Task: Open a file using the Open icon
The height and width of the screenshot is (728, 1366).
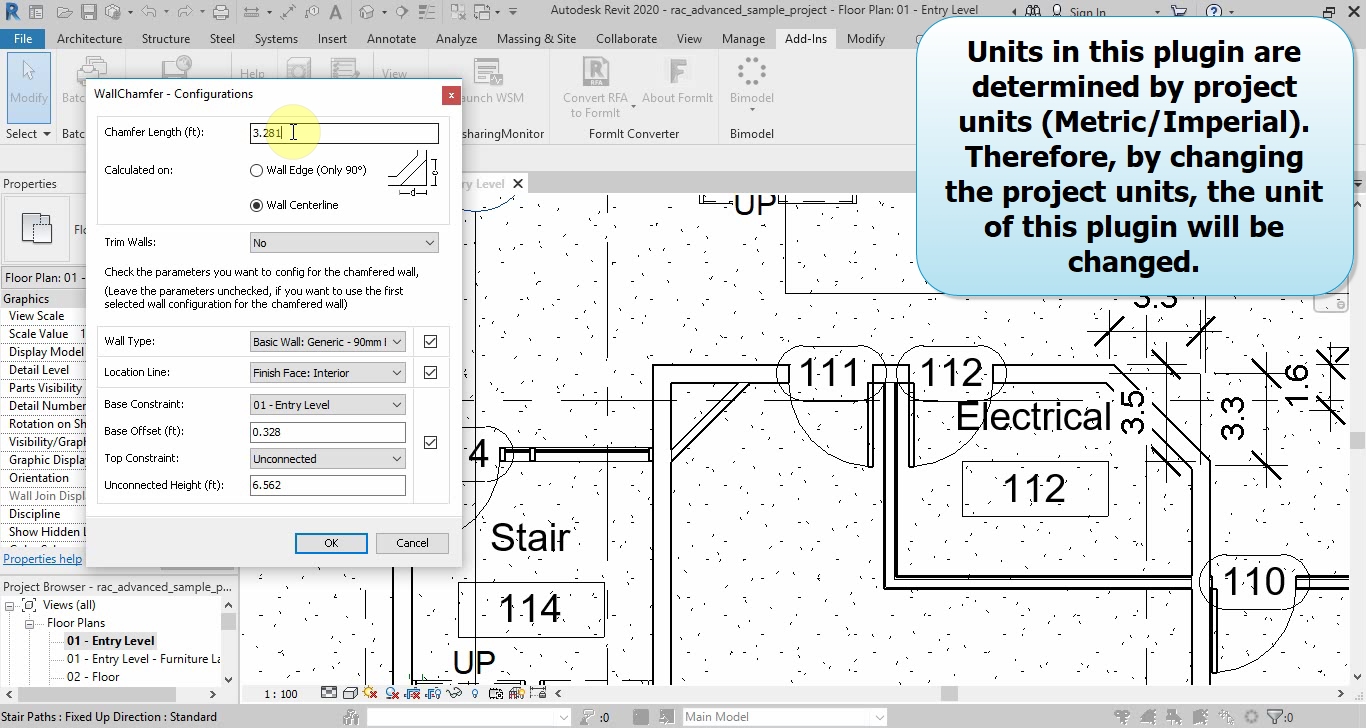Action: 63,10
